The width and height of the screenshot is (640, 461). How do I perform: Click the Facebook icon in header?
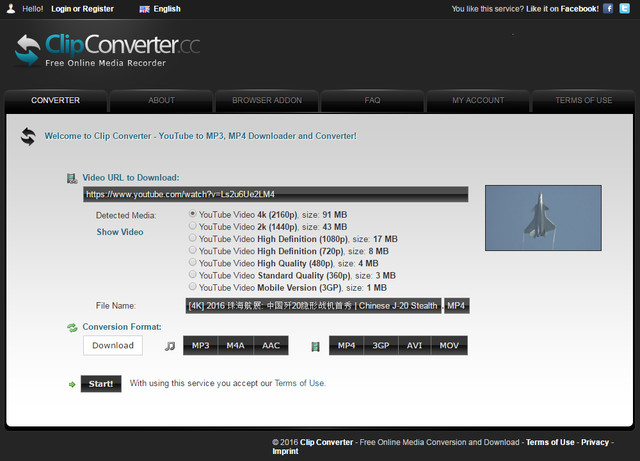(x=608, y=9)
